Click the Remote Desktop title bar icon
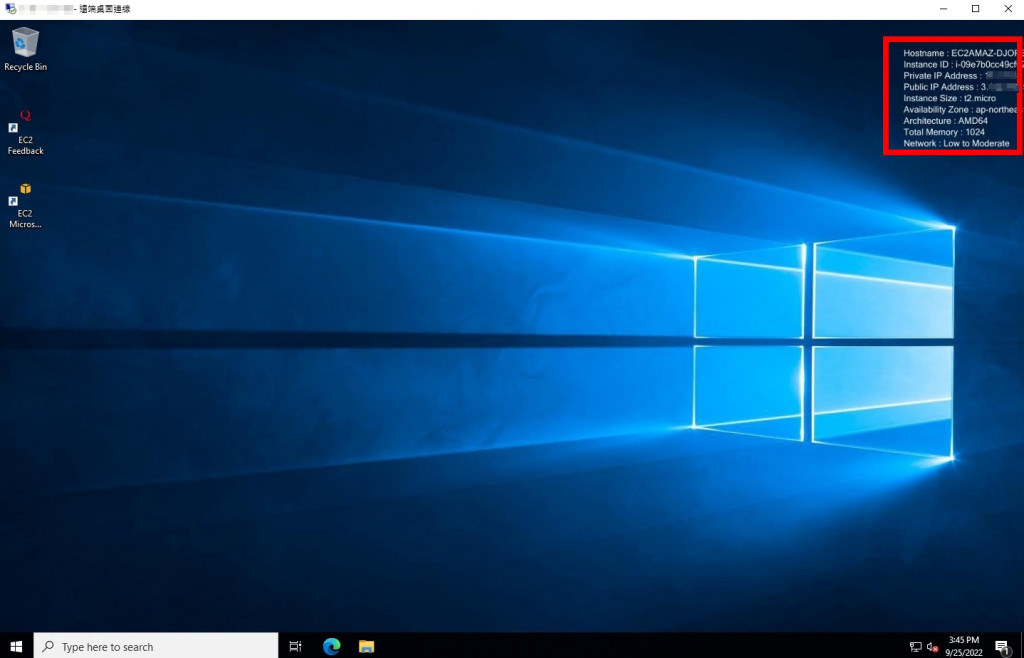The width and height of the screenshot is (1024, 658). pos(10,9)
